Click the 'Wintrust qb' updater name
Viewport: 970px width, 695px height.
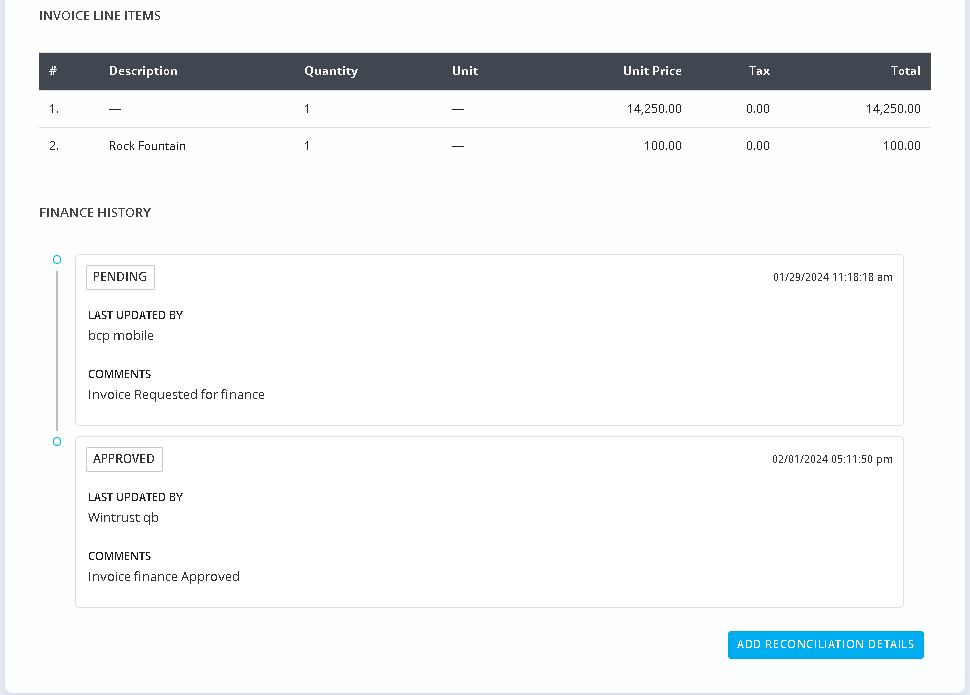(123, 518)
